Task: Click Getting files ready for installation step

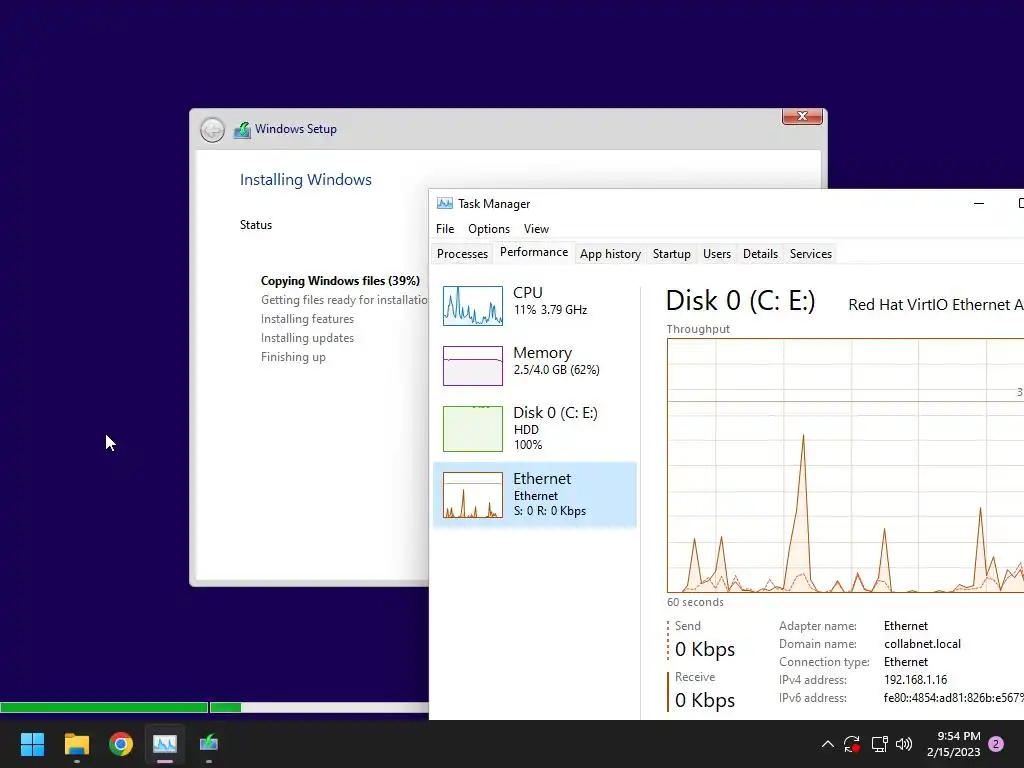Action: coord(344,300)
